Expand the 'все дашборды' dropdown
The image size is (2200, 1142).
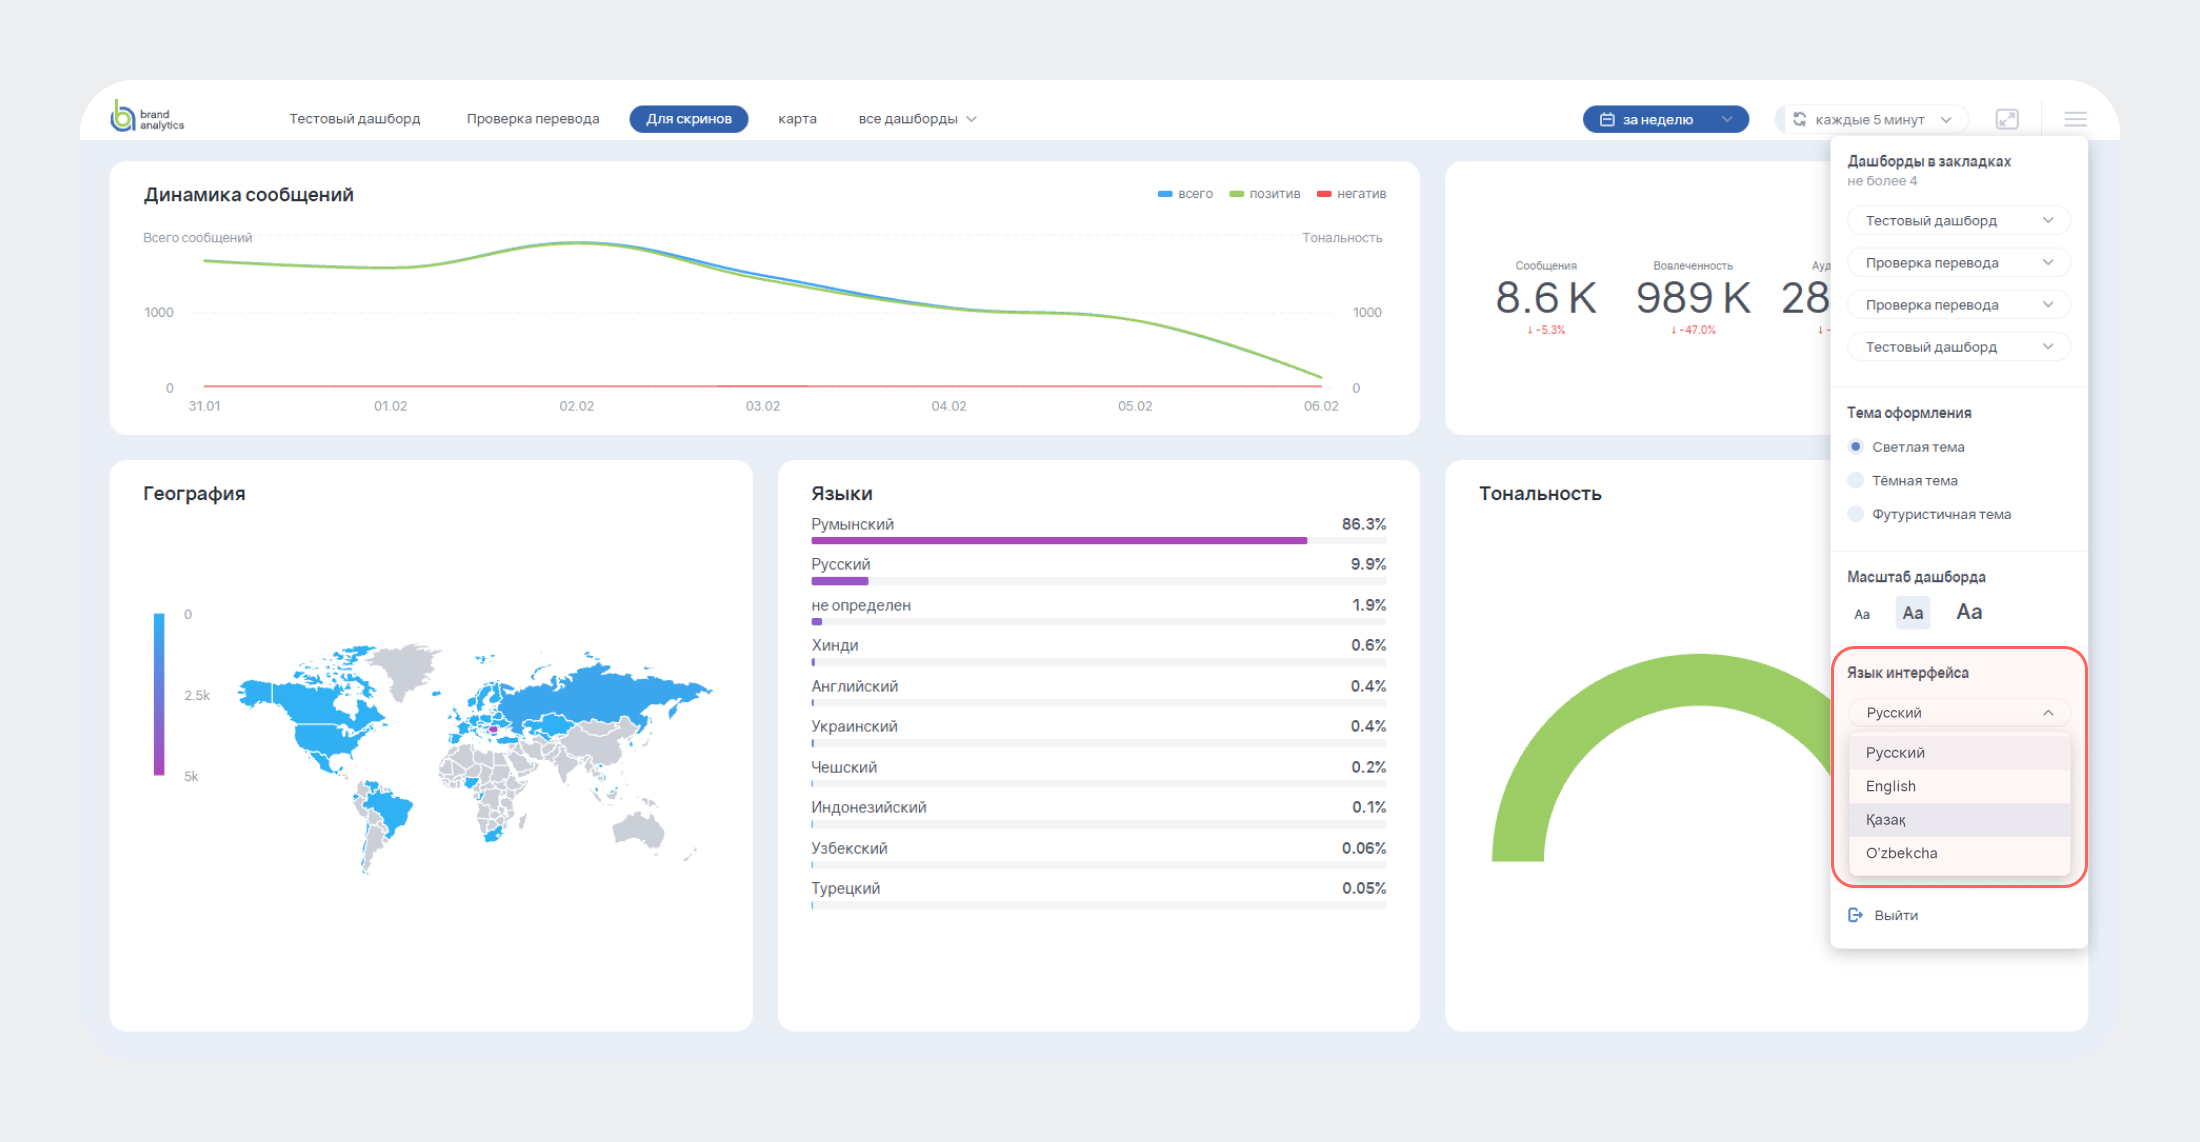(x=917, y=119)
